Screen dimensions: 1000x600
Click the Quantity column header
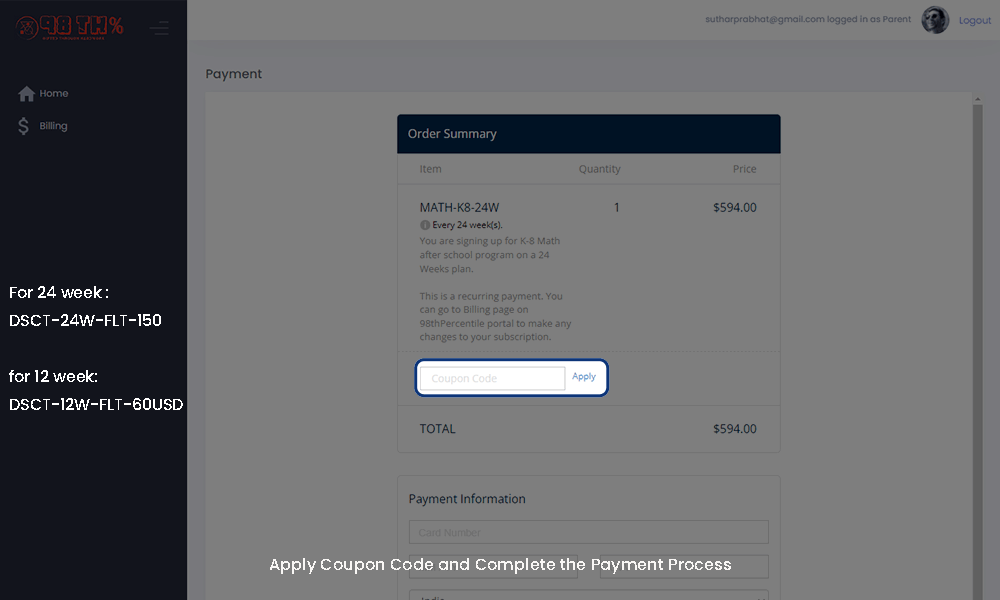(x=599, y=169)
